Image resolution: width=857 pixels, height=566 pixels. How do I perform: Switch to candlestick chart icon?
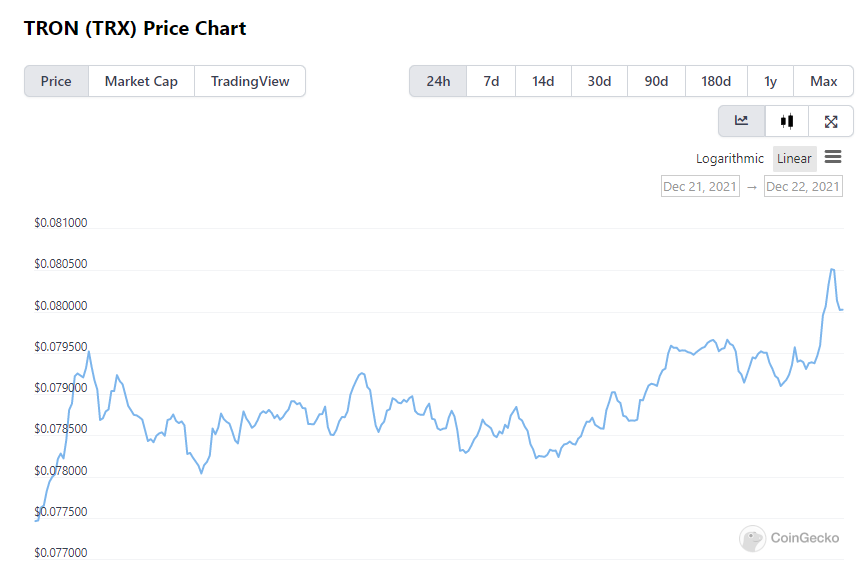pyautogui.click(x=787, y=121)
